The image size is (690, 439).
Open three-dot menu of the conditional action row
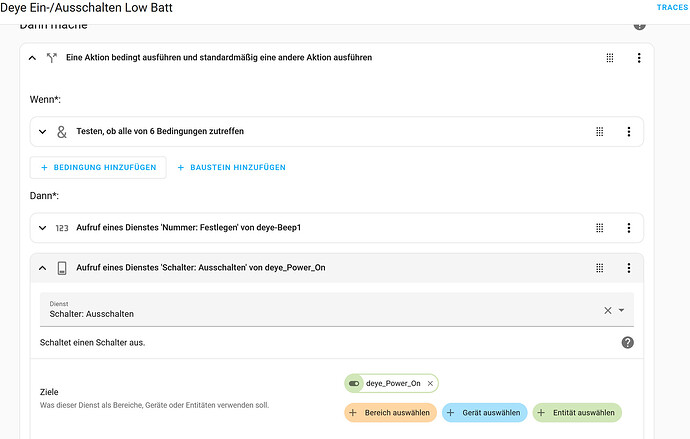tap(639, 58)
